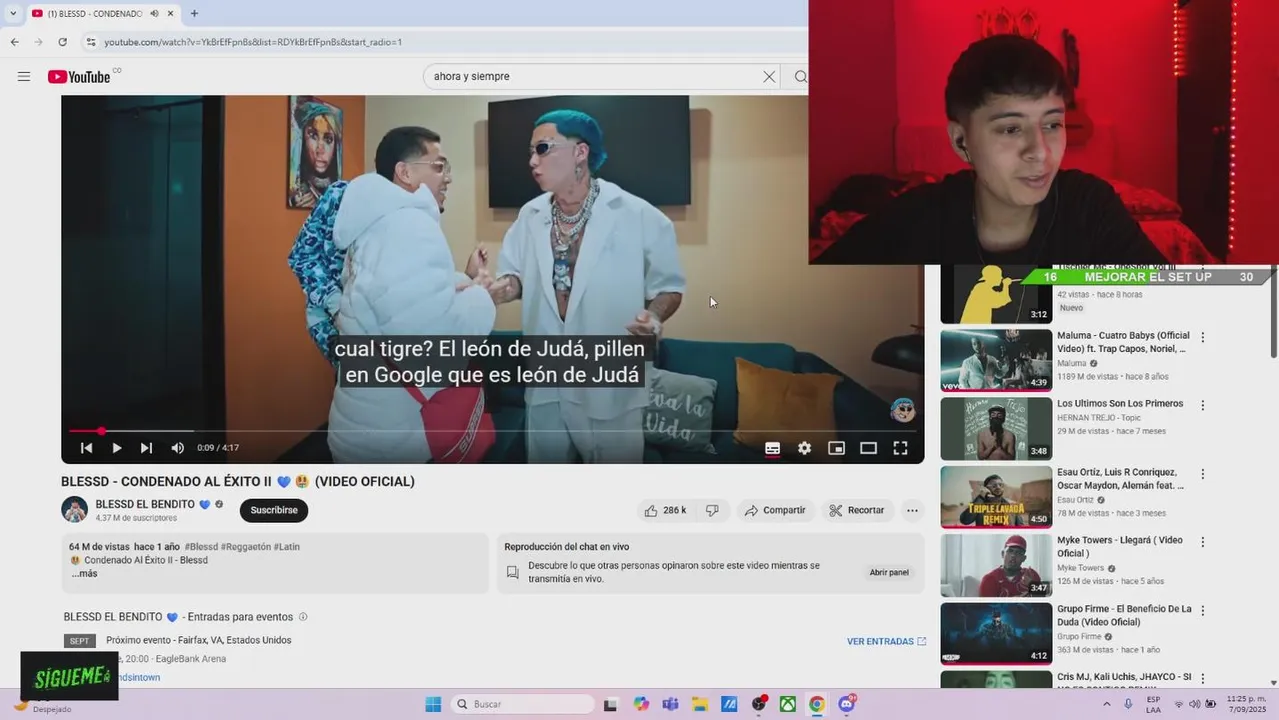The width and height of the screenshot is (1279, 720).
Task: Click the #Latin hashtag
Action: tap(287, 547)
